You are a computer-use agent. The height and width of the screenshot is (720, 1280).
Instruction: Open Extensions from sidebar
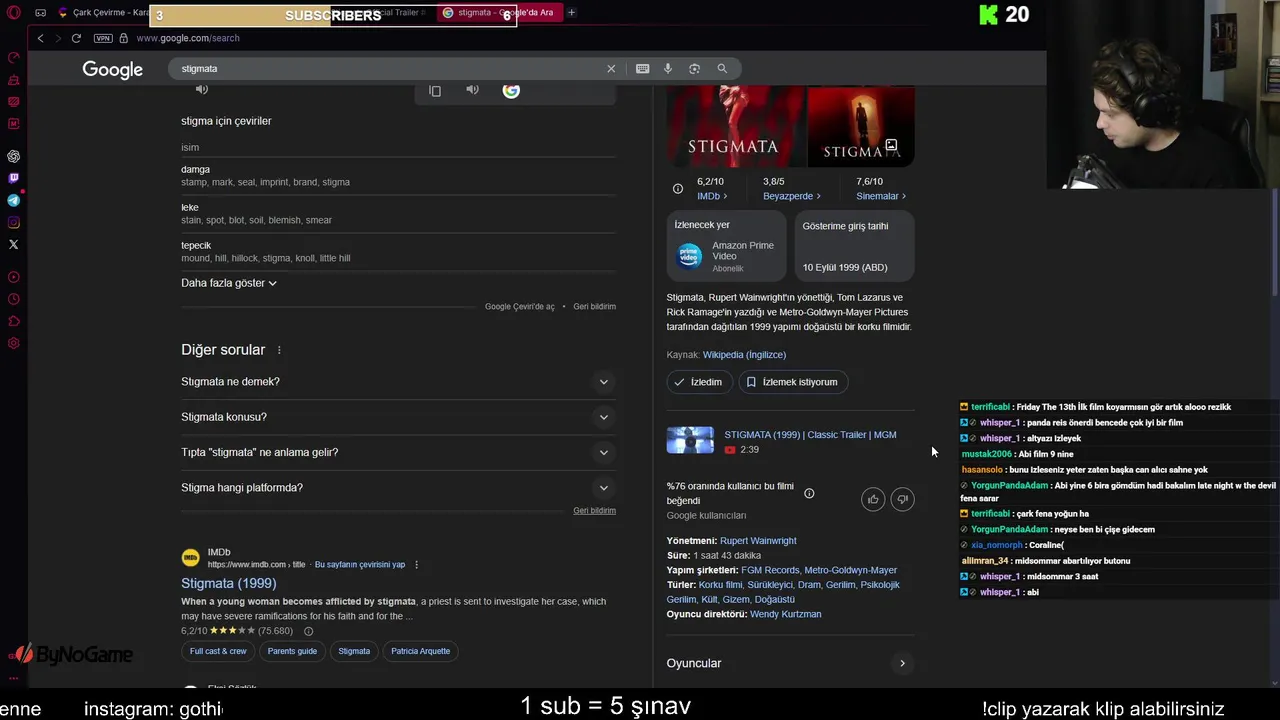coord(13,321)
